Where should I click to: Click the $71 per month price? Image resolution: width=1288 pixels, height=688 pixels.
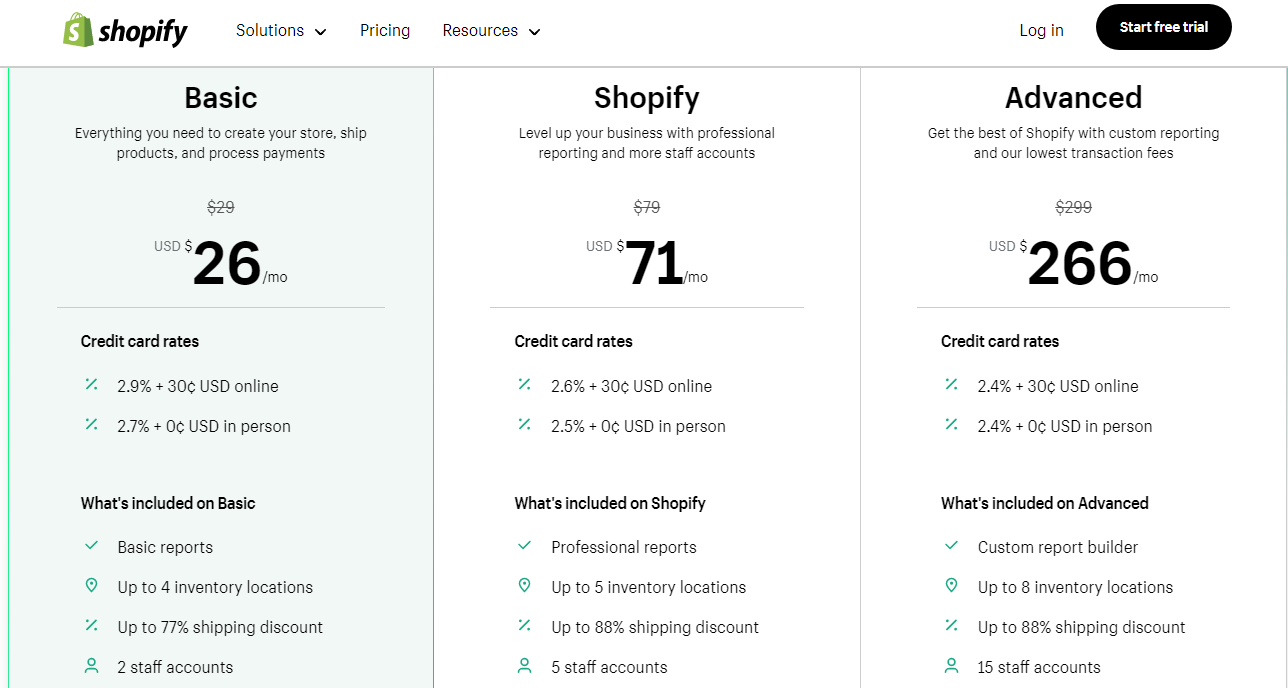[x=647, y=263]
